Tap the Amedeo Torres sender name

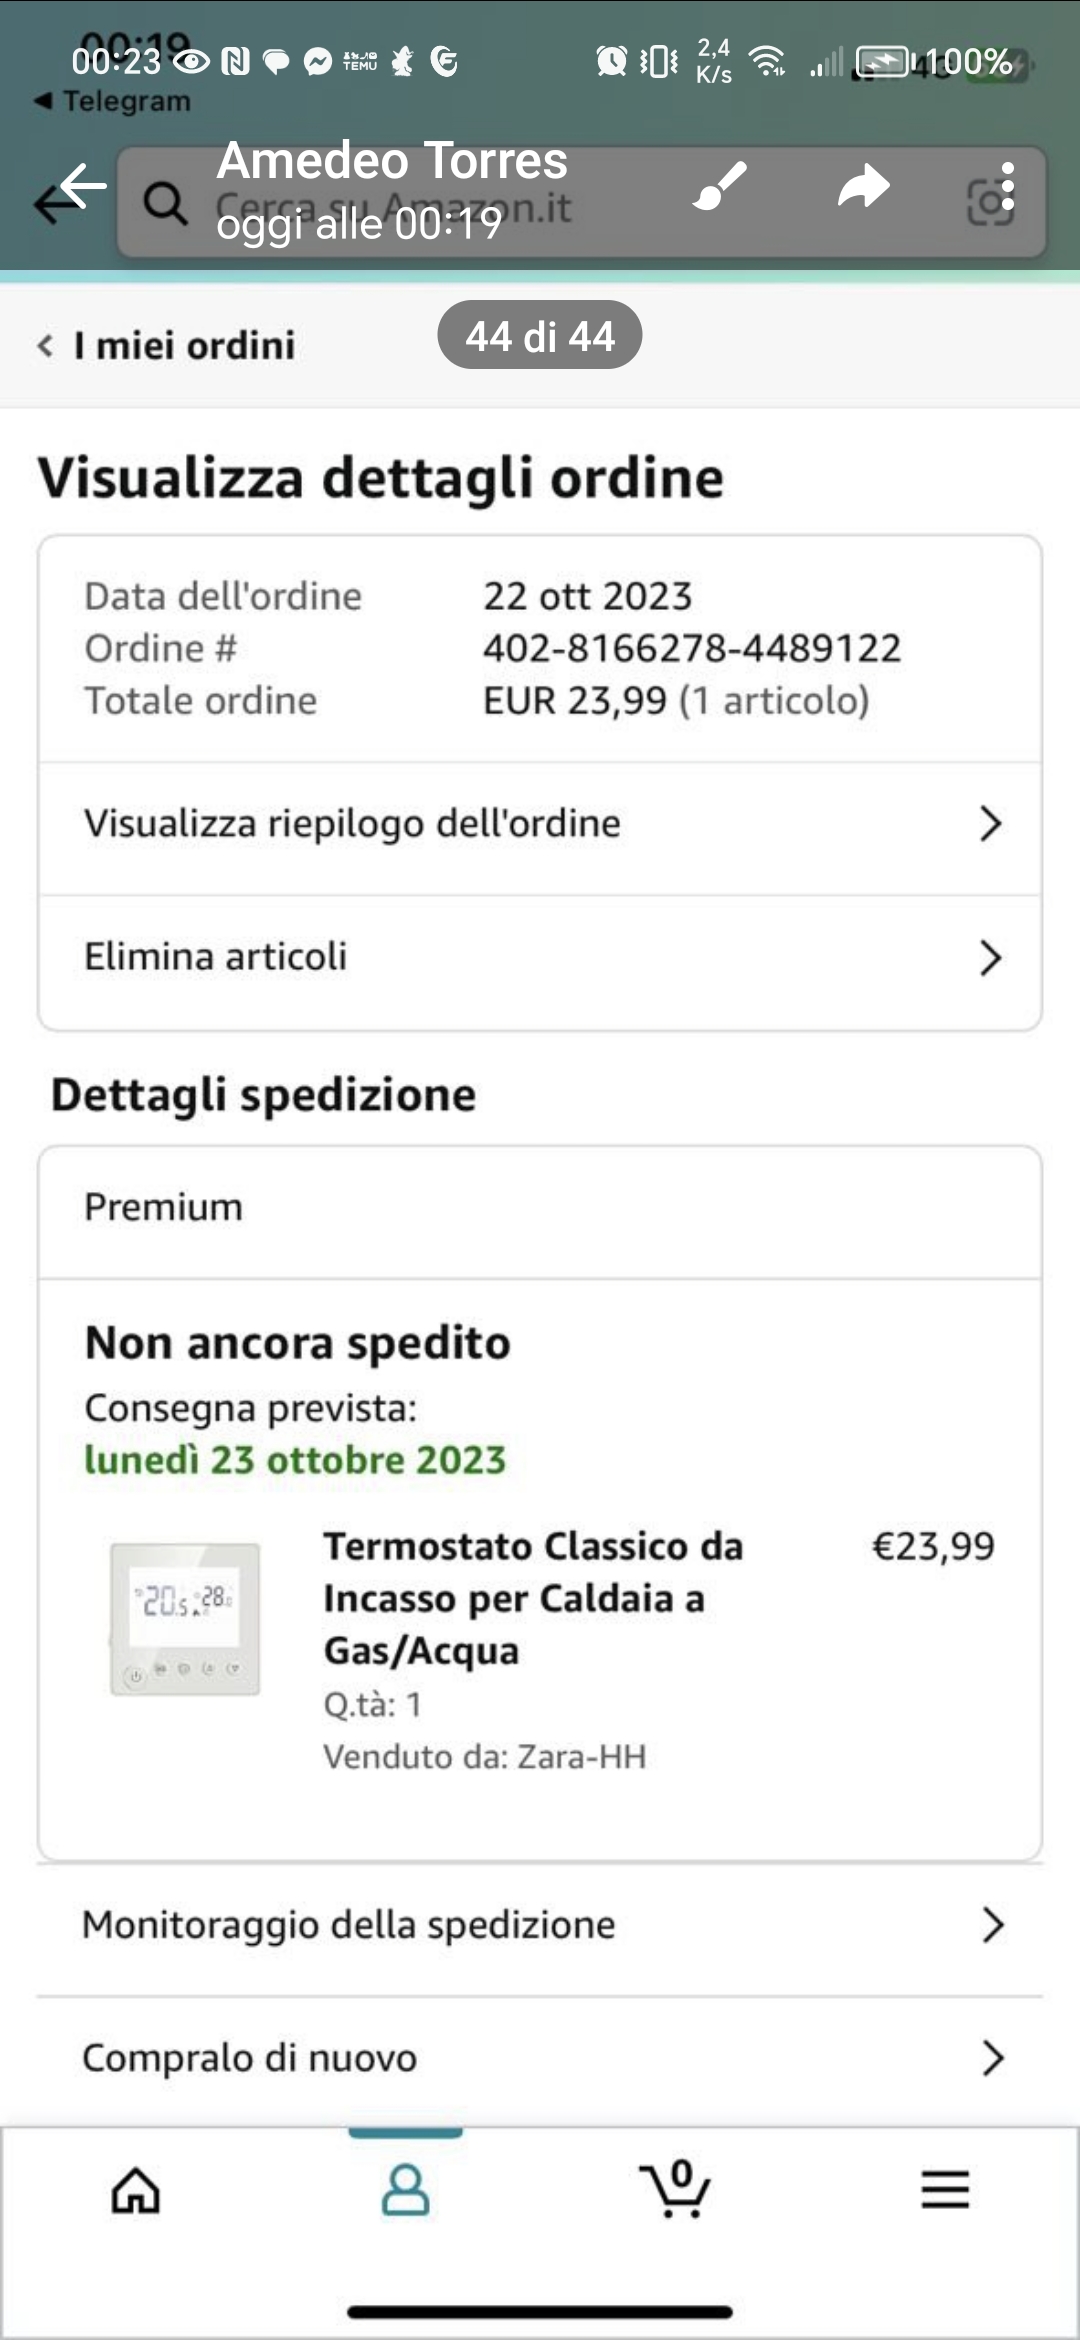point(392,160)
